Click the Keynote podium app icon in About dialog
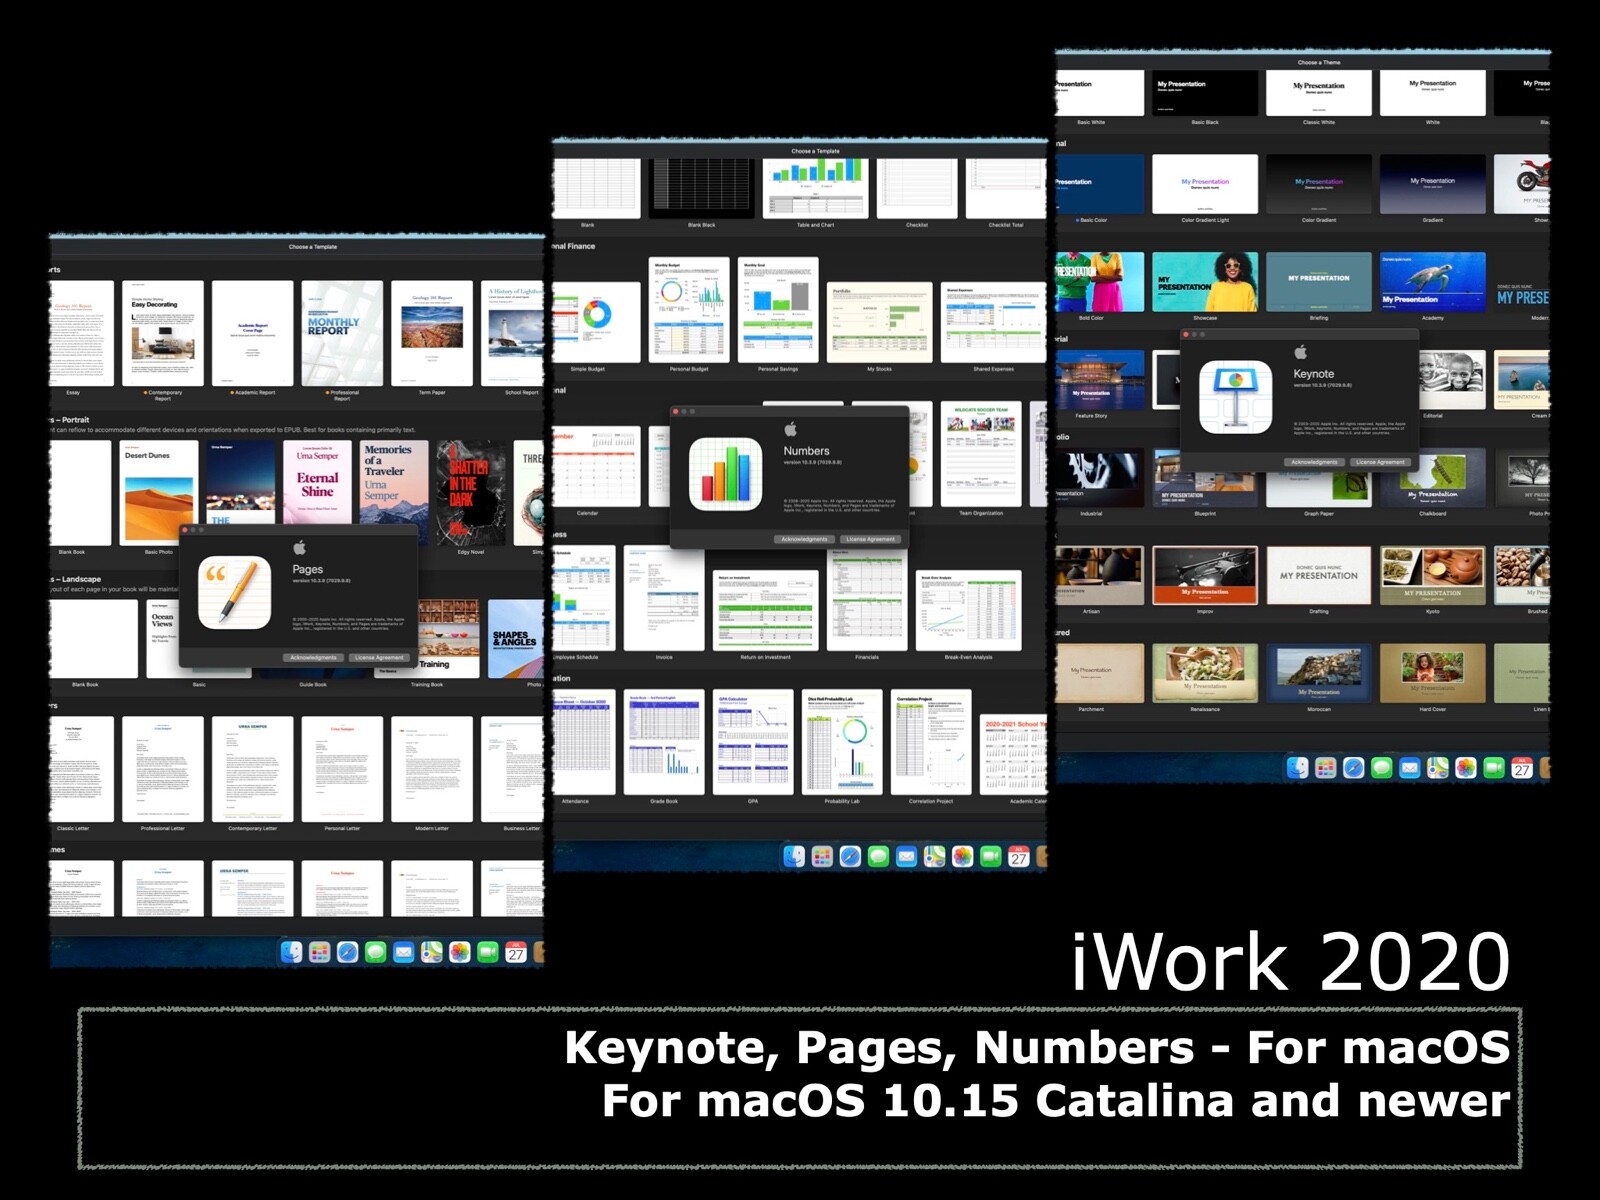 pyautogui.click(x=1236, y=397)
